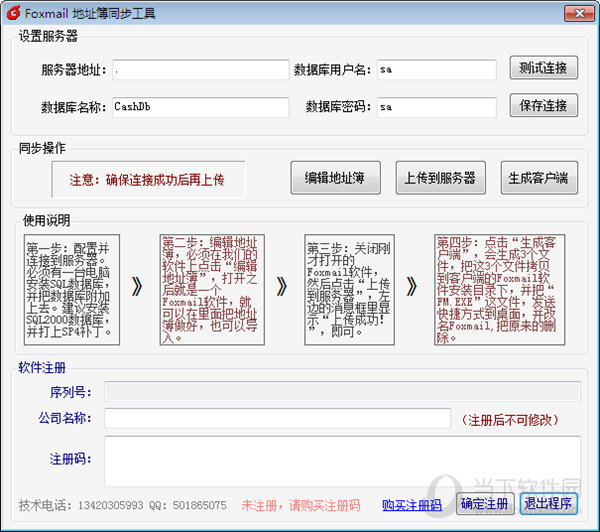Click the 公司名称 input field
The image size is (600, 532).
click(278, 419)
